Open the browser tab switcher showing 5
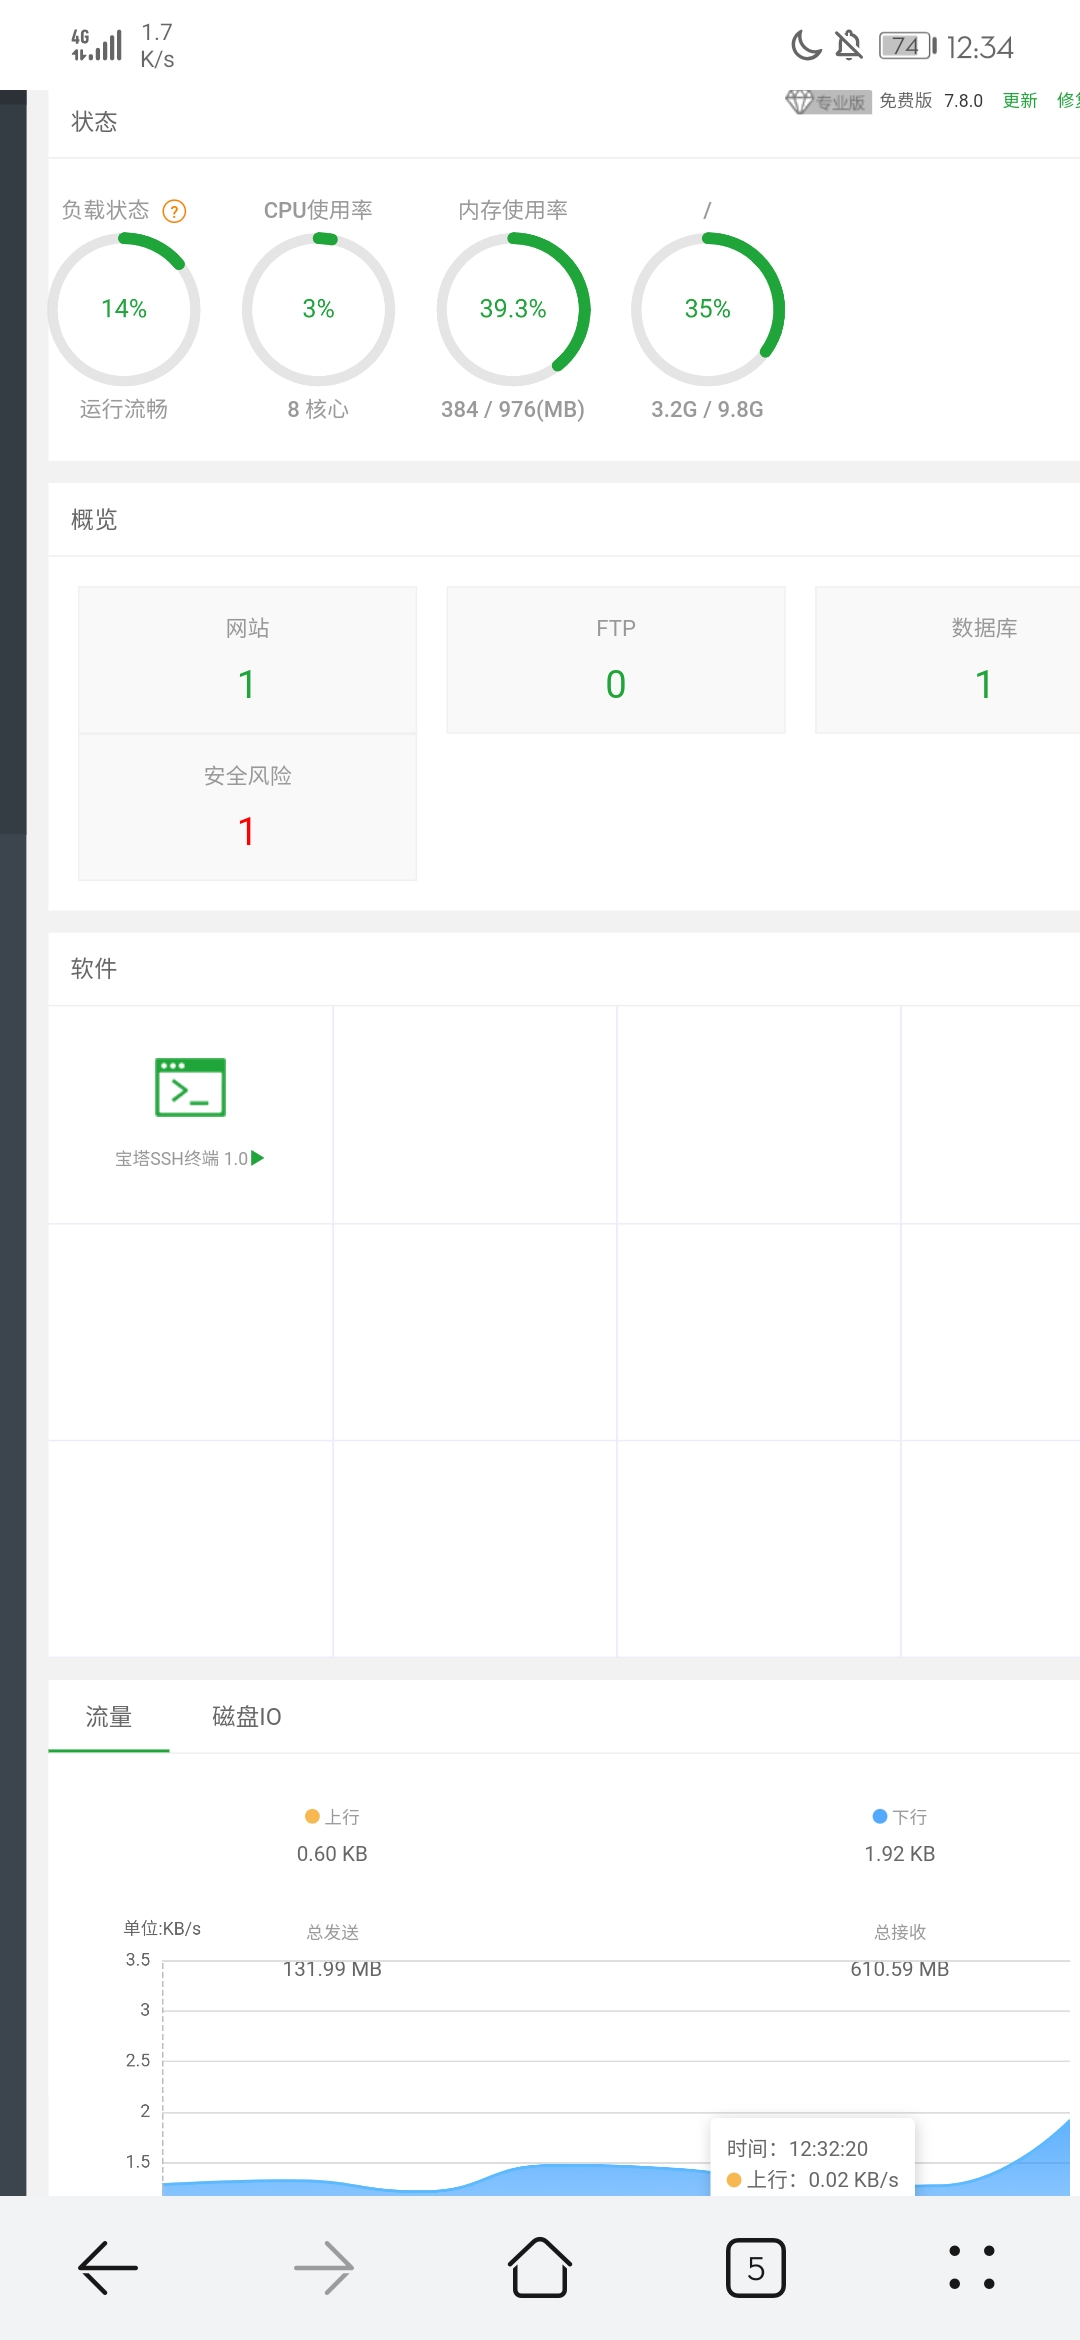 (756, 2267)
